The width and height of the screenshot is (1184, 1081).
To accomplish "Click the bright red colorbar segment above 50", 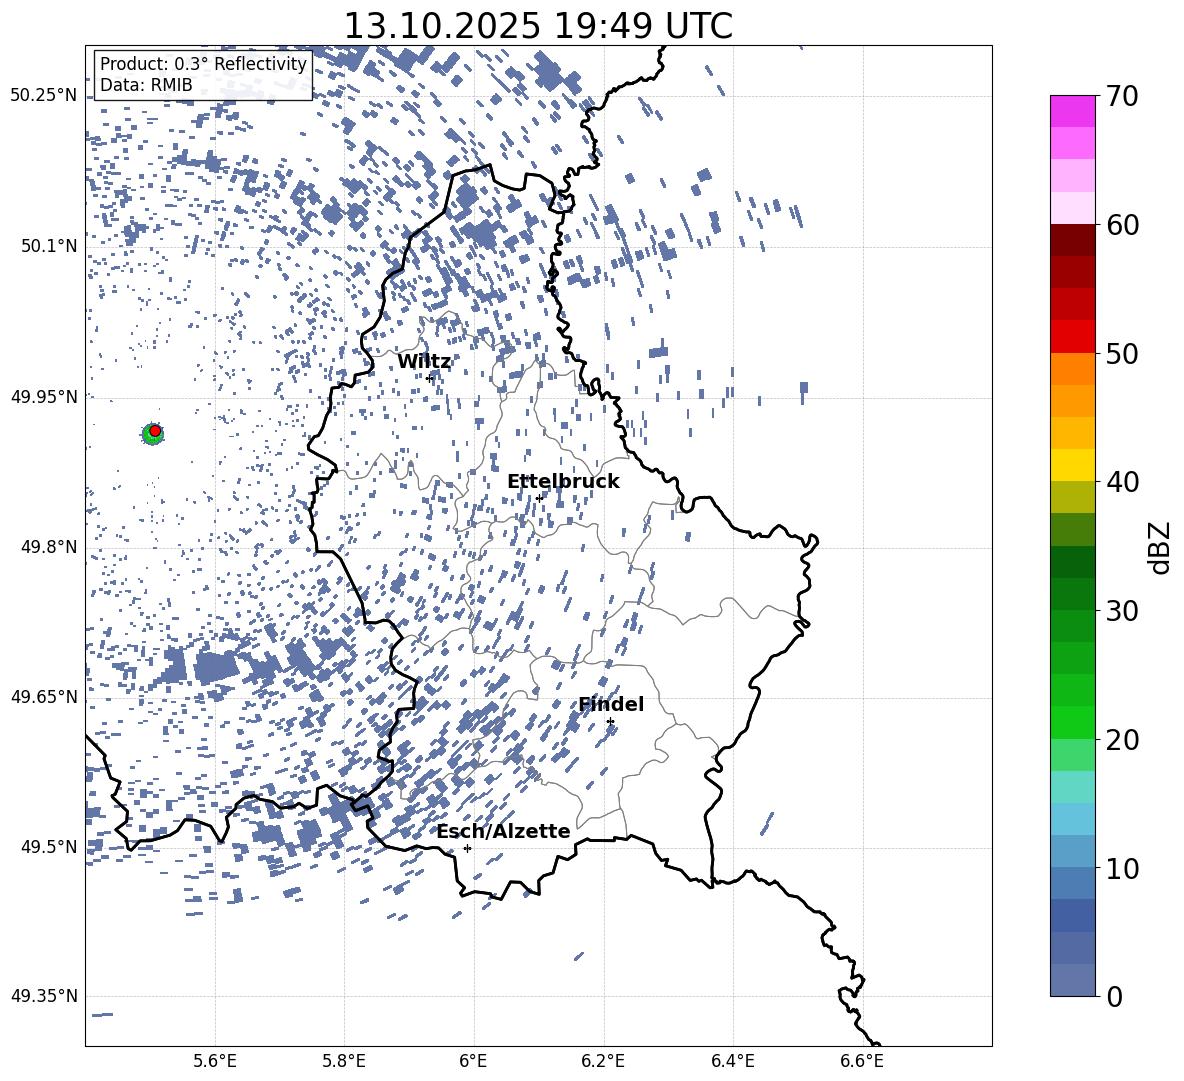I will coord(1072,337).
